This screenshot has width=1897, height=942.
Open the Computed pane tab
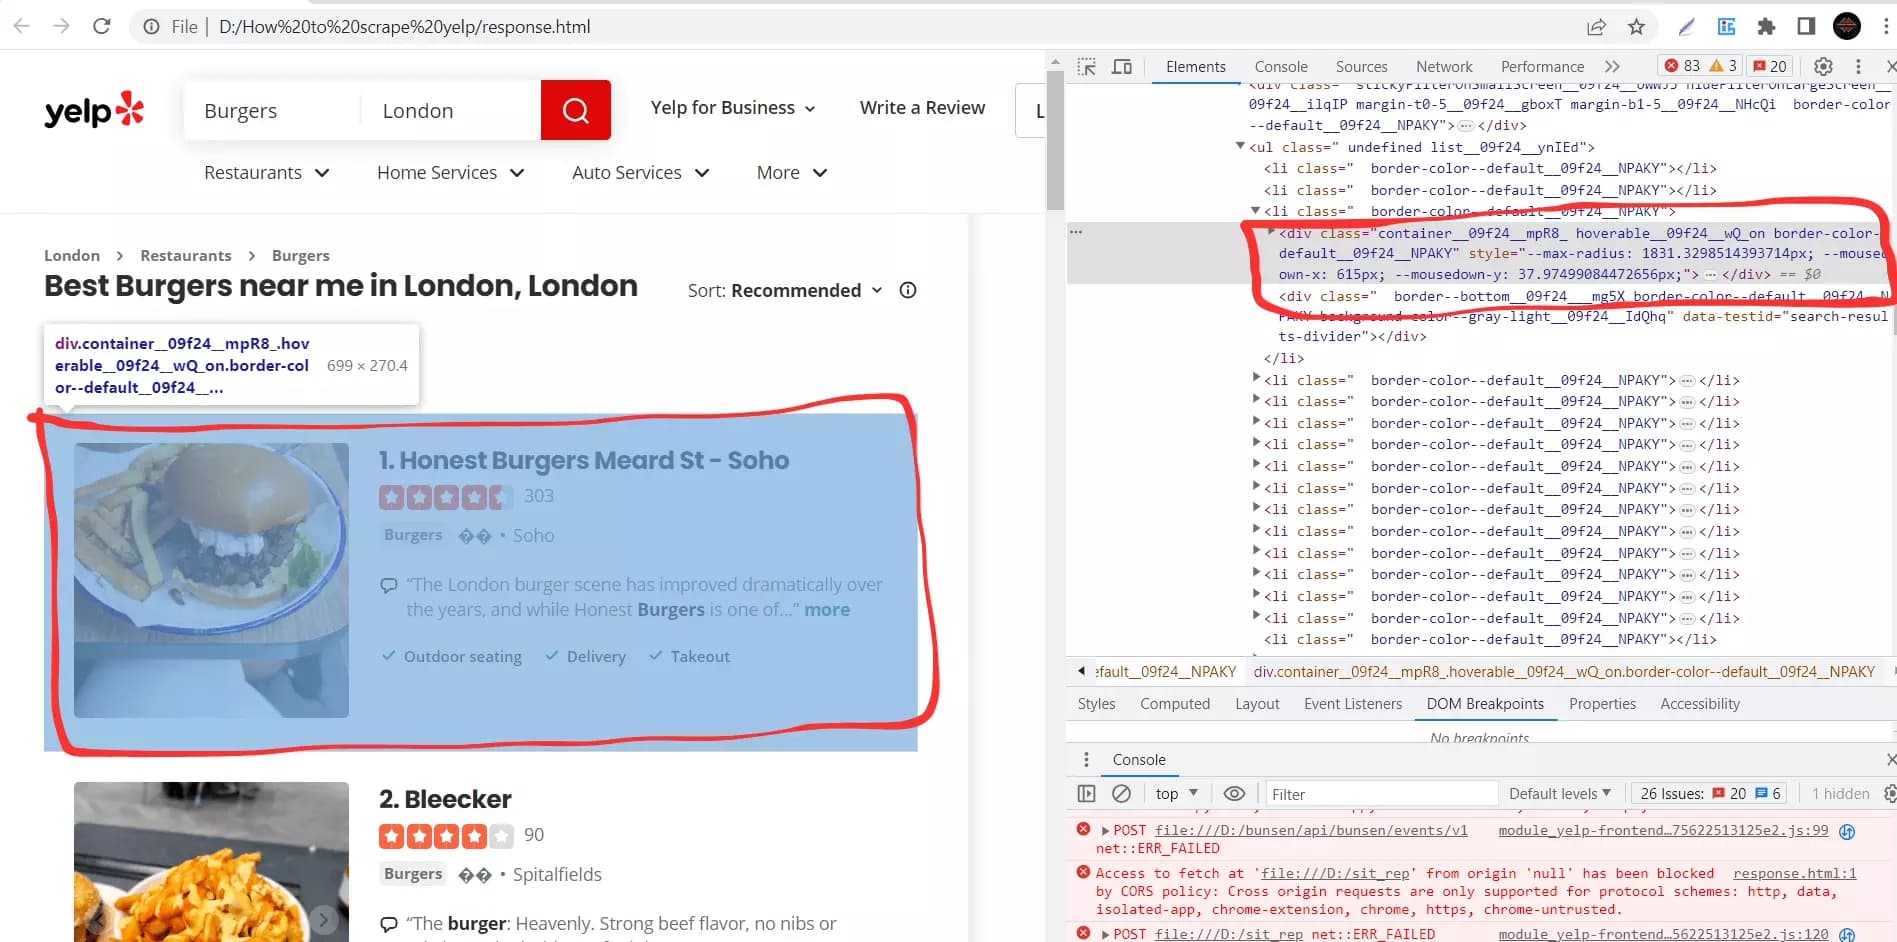pos(1175,704)
